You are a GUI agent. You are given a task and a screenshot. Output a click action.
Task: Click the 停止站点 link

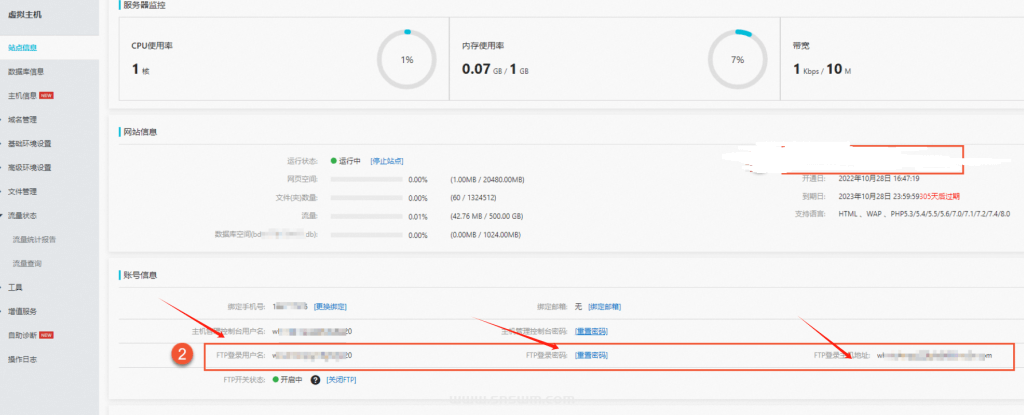(x=387, y=161)
